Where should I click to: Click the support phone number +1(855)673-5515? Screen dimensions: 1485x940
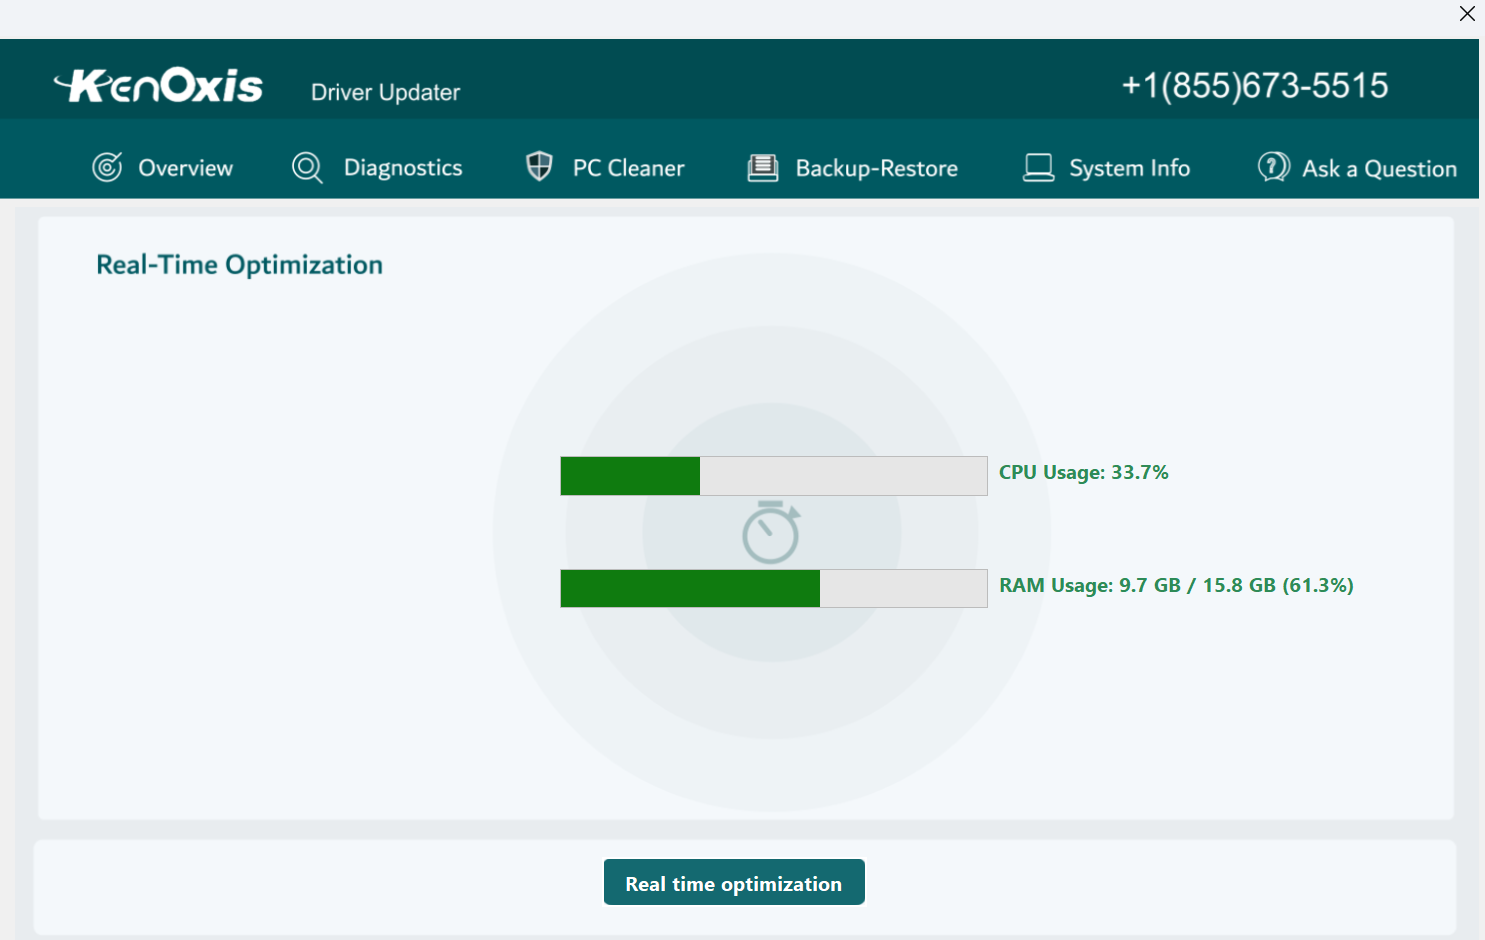[x=1255, y=85]
